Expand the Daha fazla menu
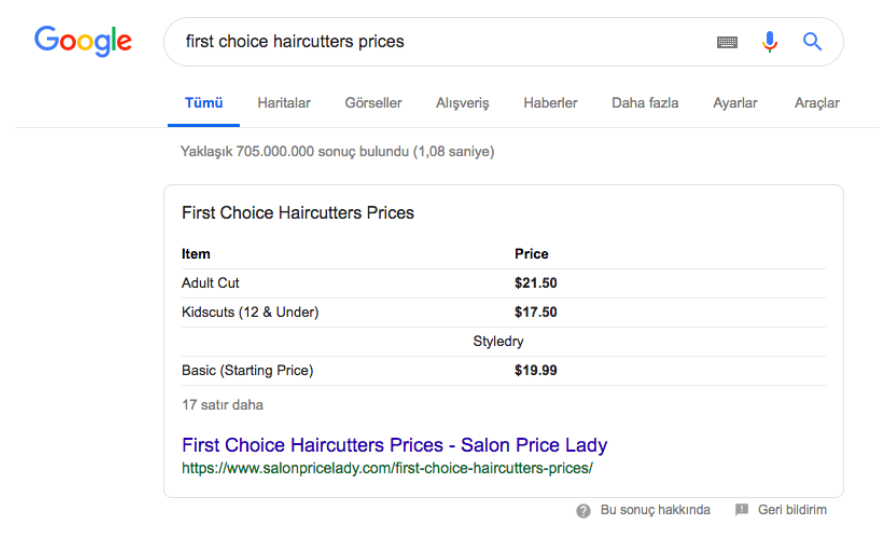Viewport: 895px width, 539px height. [x=645, y=103]
